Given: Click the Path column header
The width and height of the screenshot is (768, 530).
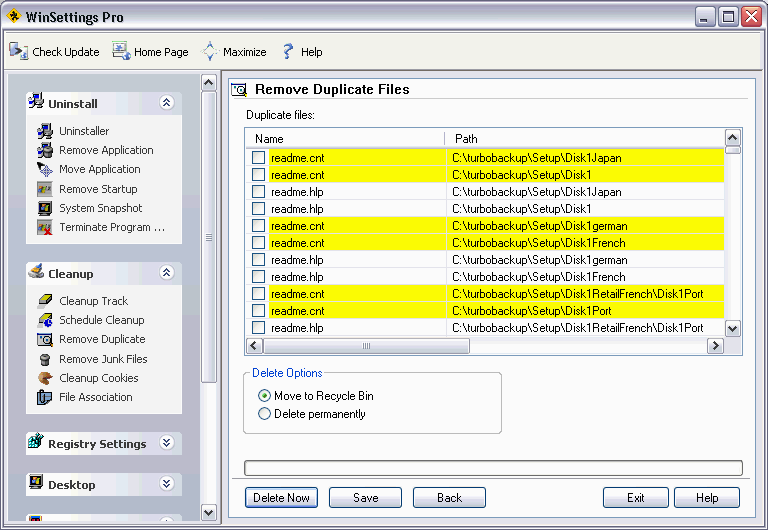Looking at the screenshot, I should pos(585,139).
